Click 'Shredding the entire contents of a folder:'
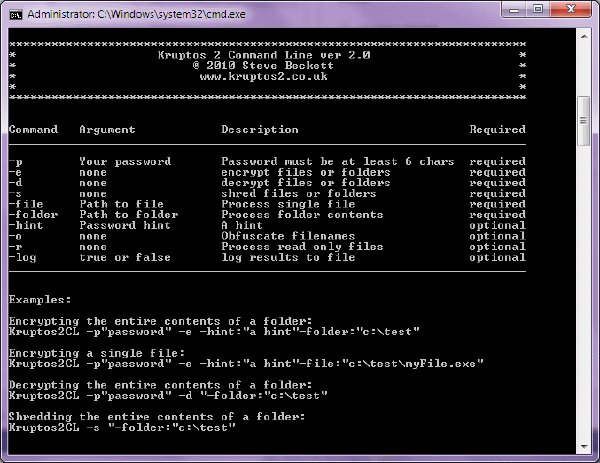 click(157, 417)
